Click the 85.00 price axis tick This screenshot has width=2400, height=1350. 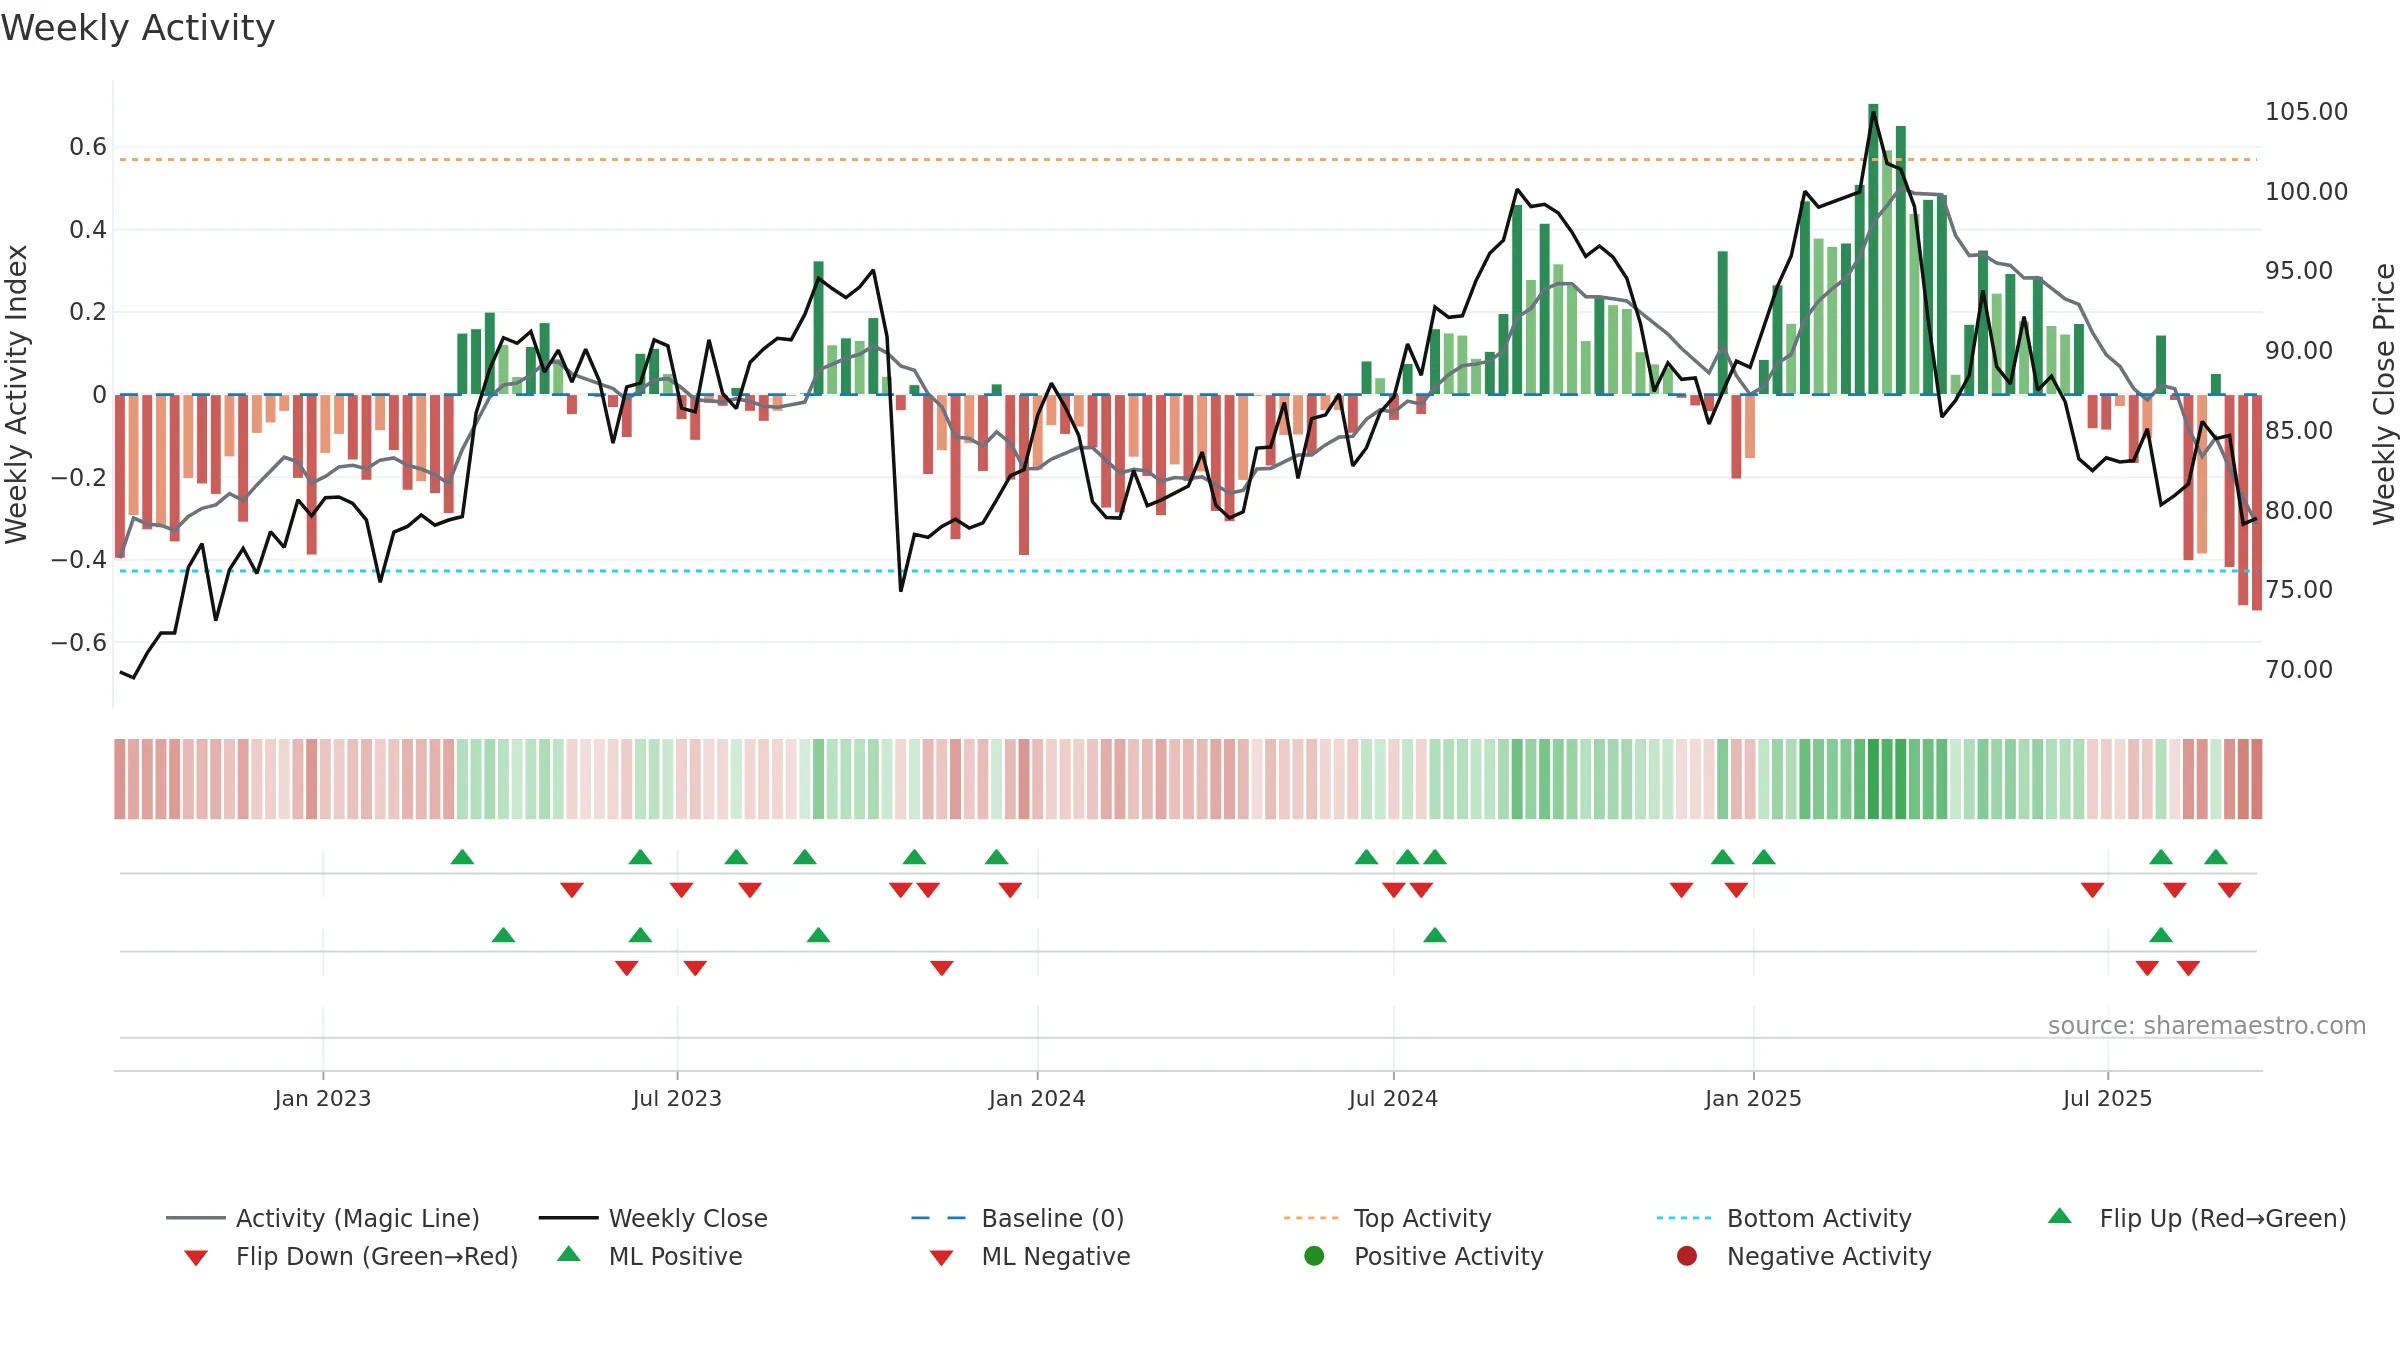click(x=2299, y=430)
